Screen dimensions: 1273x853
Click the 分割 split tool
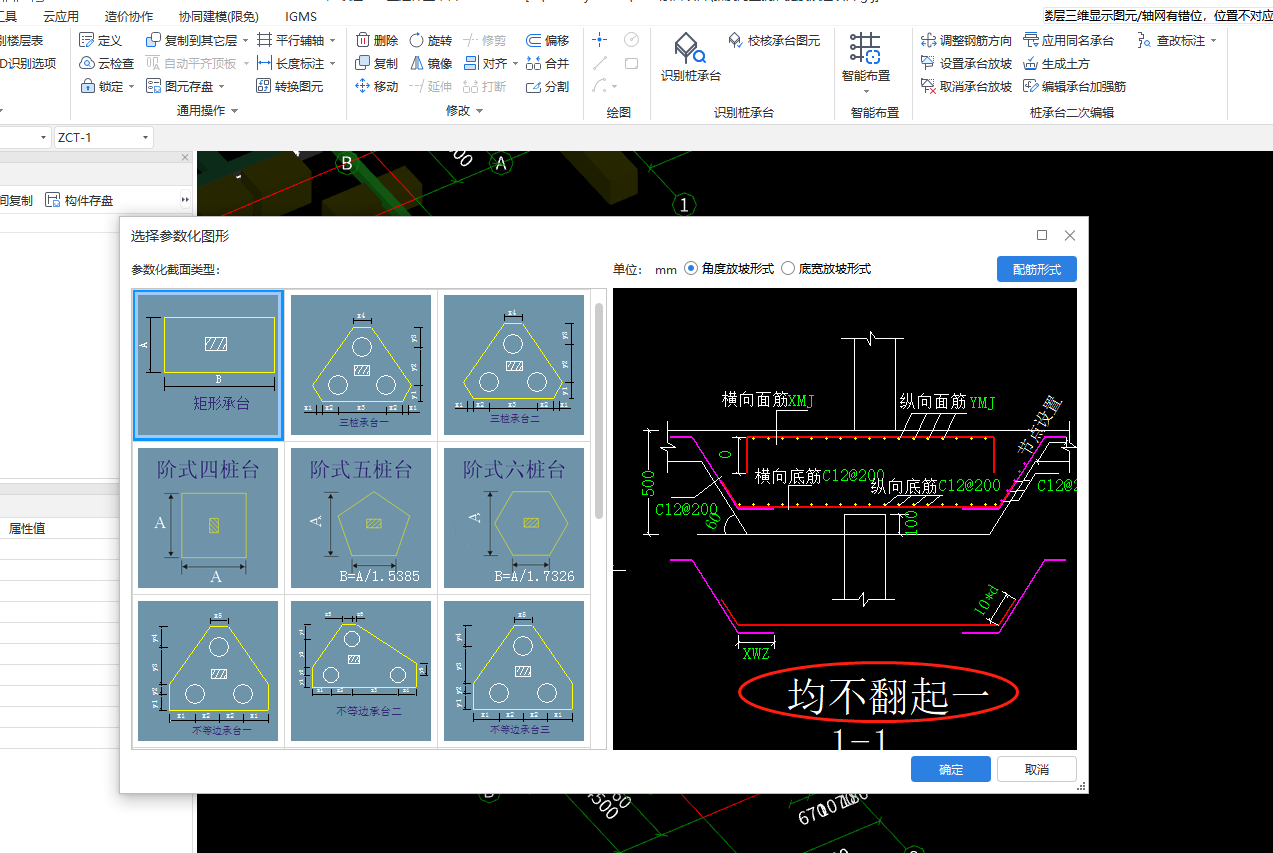pyautogui.click(x=547, y=86)
